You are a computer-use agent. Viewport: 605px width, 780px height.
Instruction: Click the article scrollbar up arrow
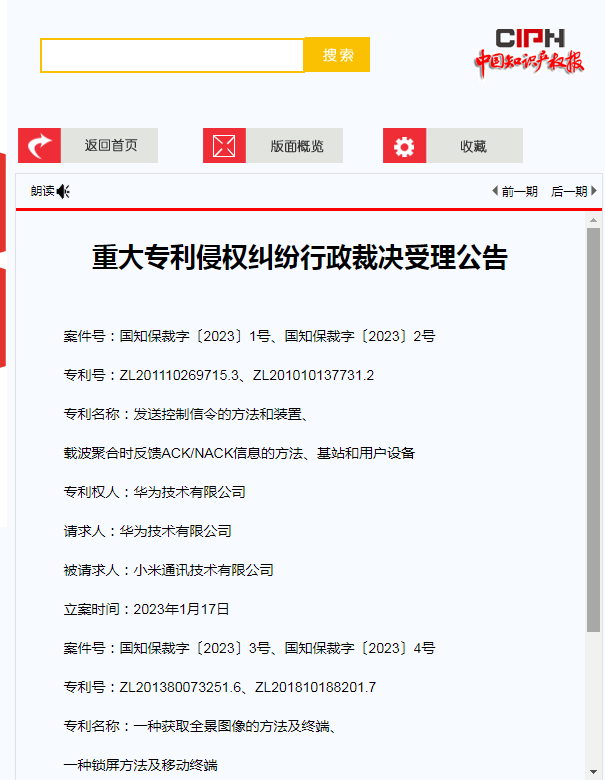pos(593,220)
